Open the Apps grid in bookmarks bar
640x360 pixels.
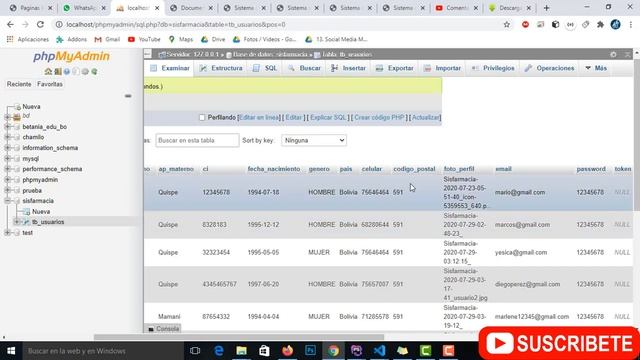coord(10,39)
